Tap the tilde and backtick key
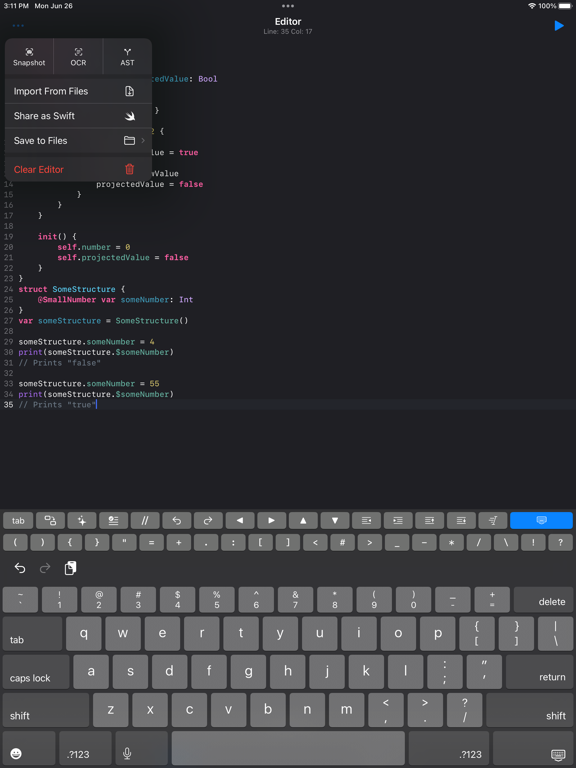 [20, 600]
